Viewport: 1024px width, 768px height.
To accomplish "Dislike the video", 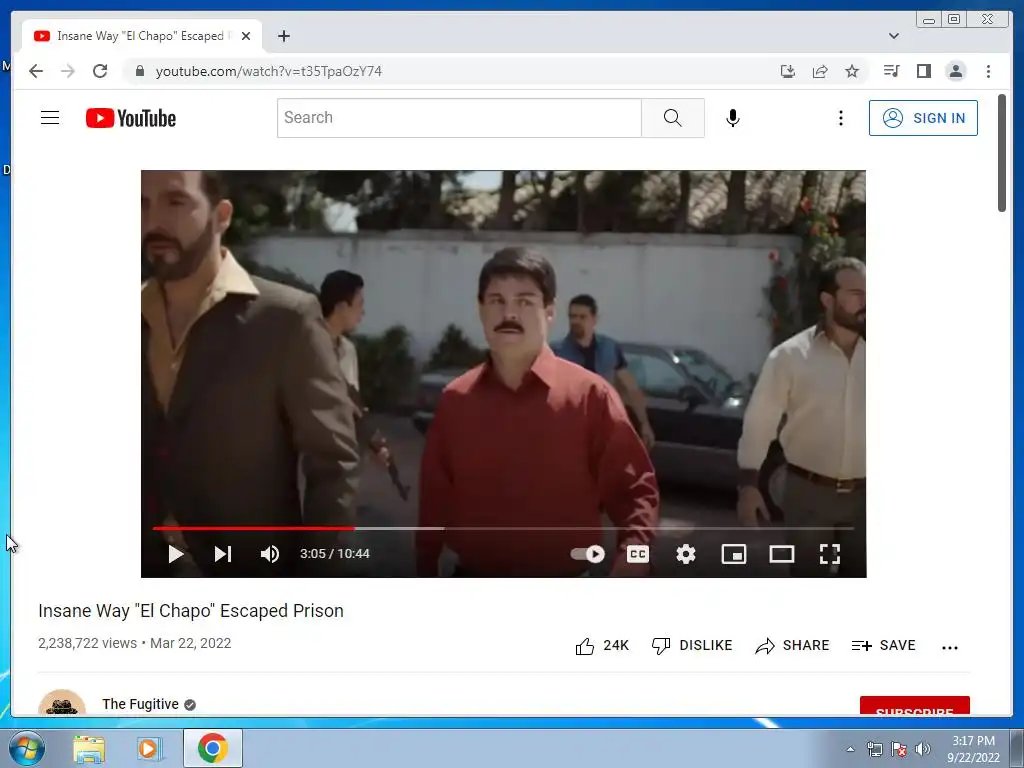I will tap(692, 646).
